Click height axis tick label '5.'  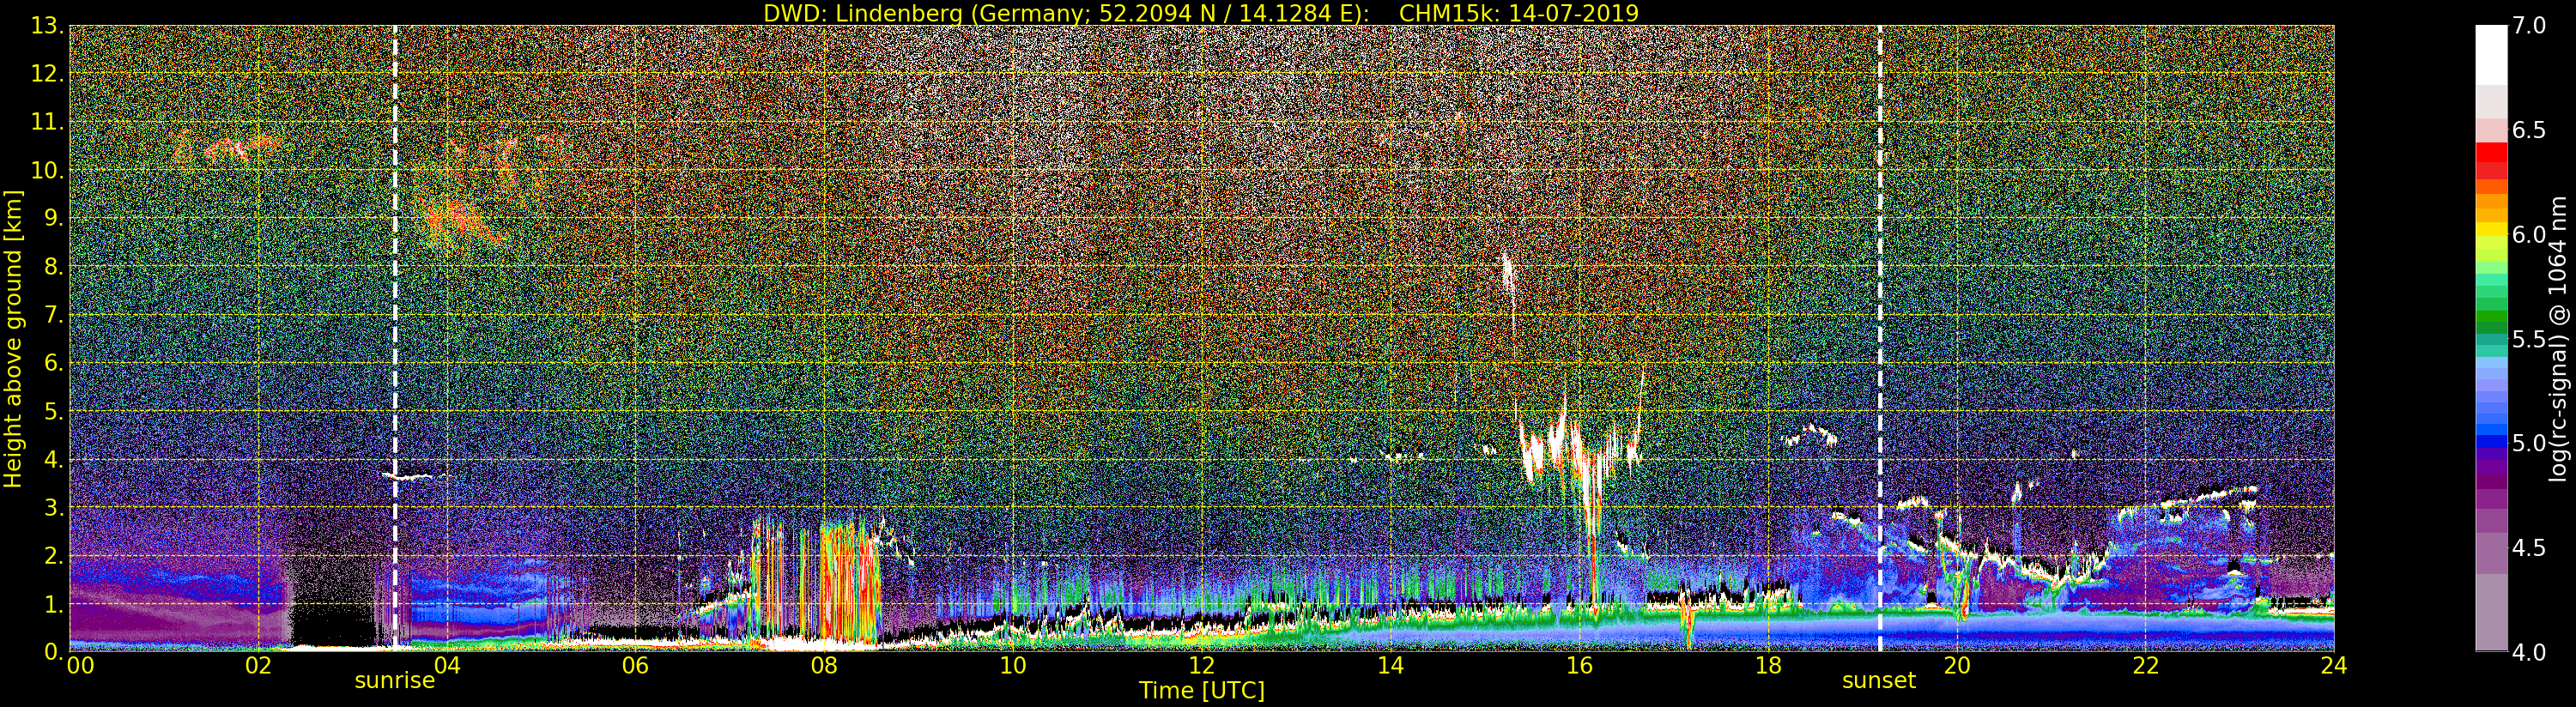53,411
